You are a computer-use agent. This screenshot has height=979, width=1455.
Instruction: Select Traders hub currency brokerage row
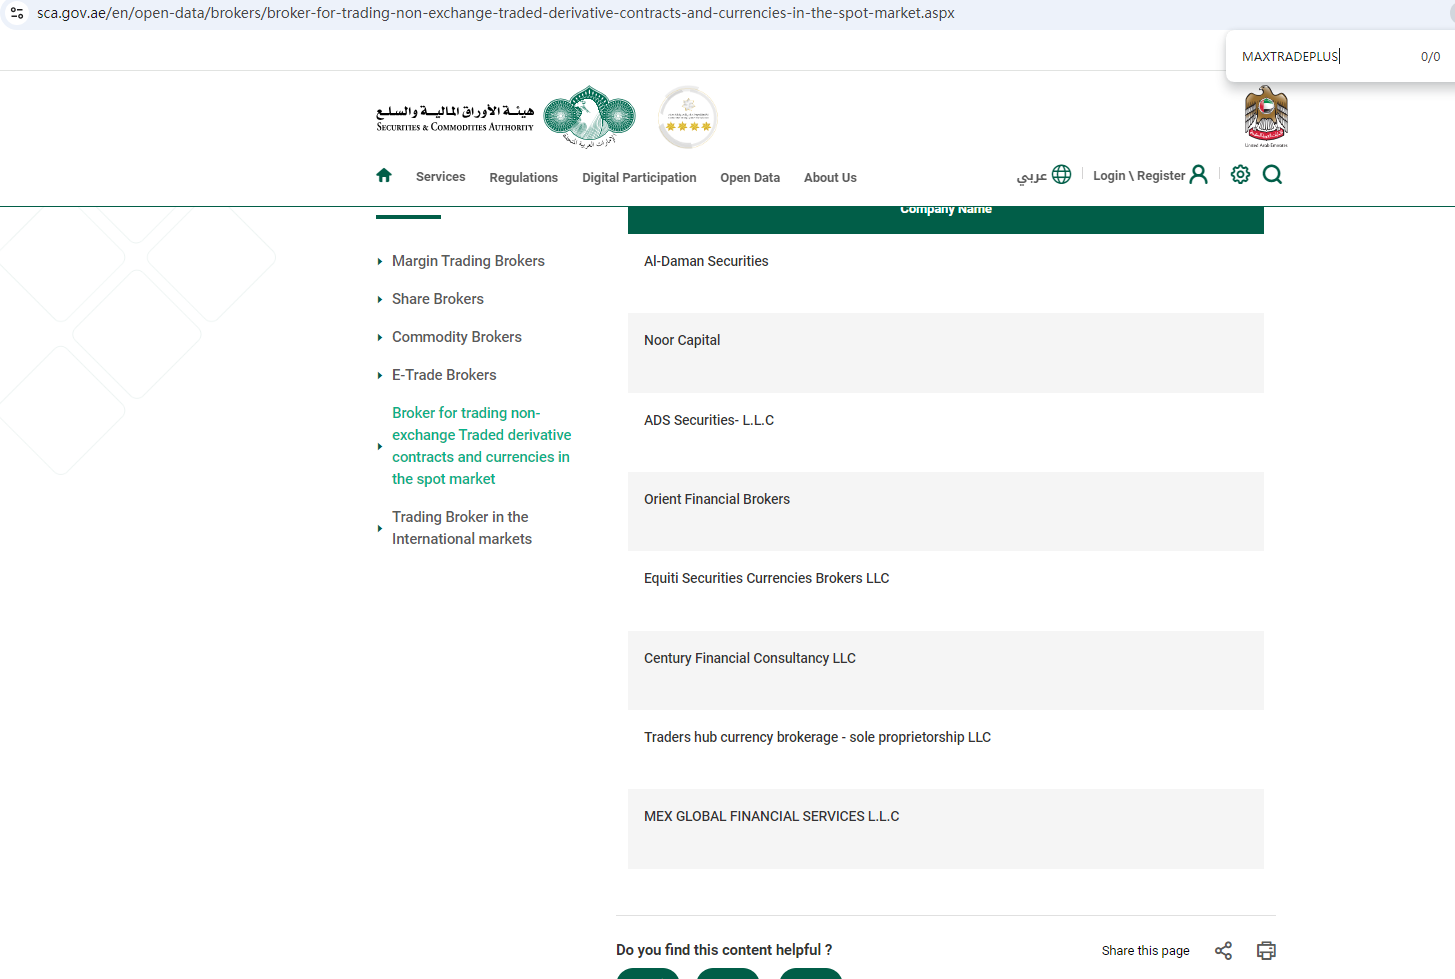(x=946, y=750)
